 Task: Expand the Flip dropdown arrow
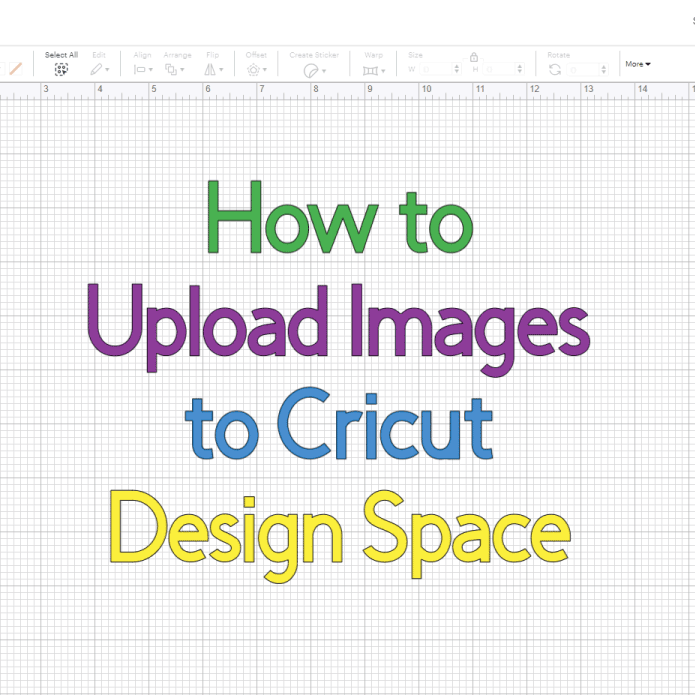coord(221,70)
